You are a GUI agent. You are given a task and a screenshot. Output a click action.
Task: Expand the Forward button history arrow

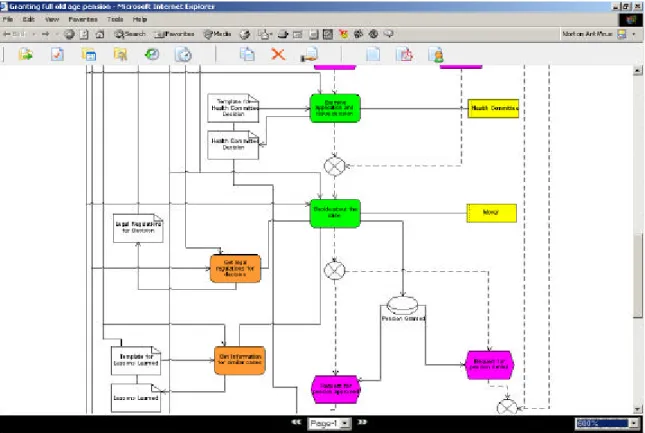point(57,34)
